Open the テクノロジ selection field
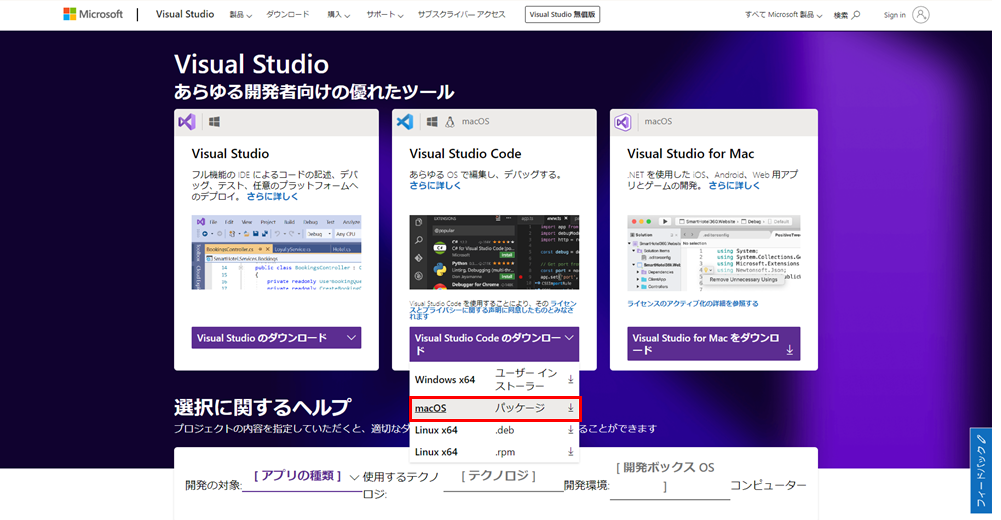Image resolution: width=1001 pixels, height=520 pixels. pyautogui.click(x=503, y=477)
